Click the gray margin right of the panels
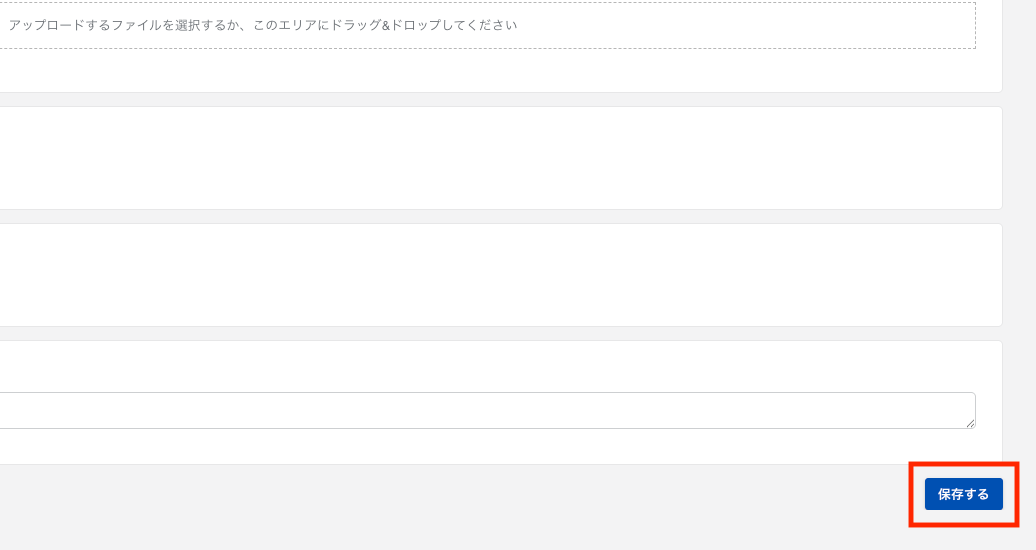1036x550 pixels. [x=1020, y=250]
